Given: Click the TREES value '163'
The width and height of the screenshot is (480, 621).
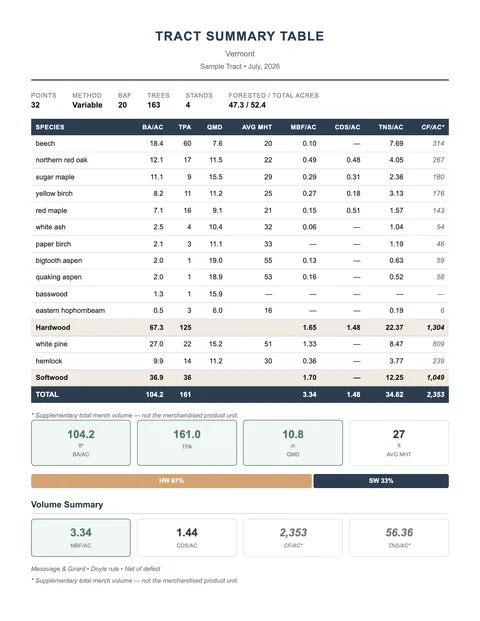Looking at the screenshot, I should [x=154, y=105].
